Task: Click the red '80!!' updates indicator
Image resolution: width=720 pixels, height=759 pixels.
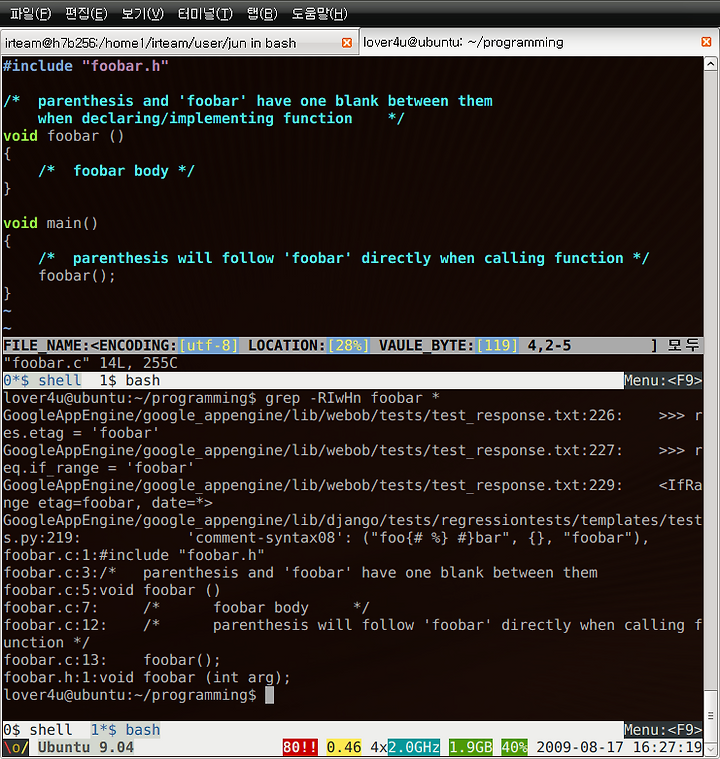Action: point(301,747)
